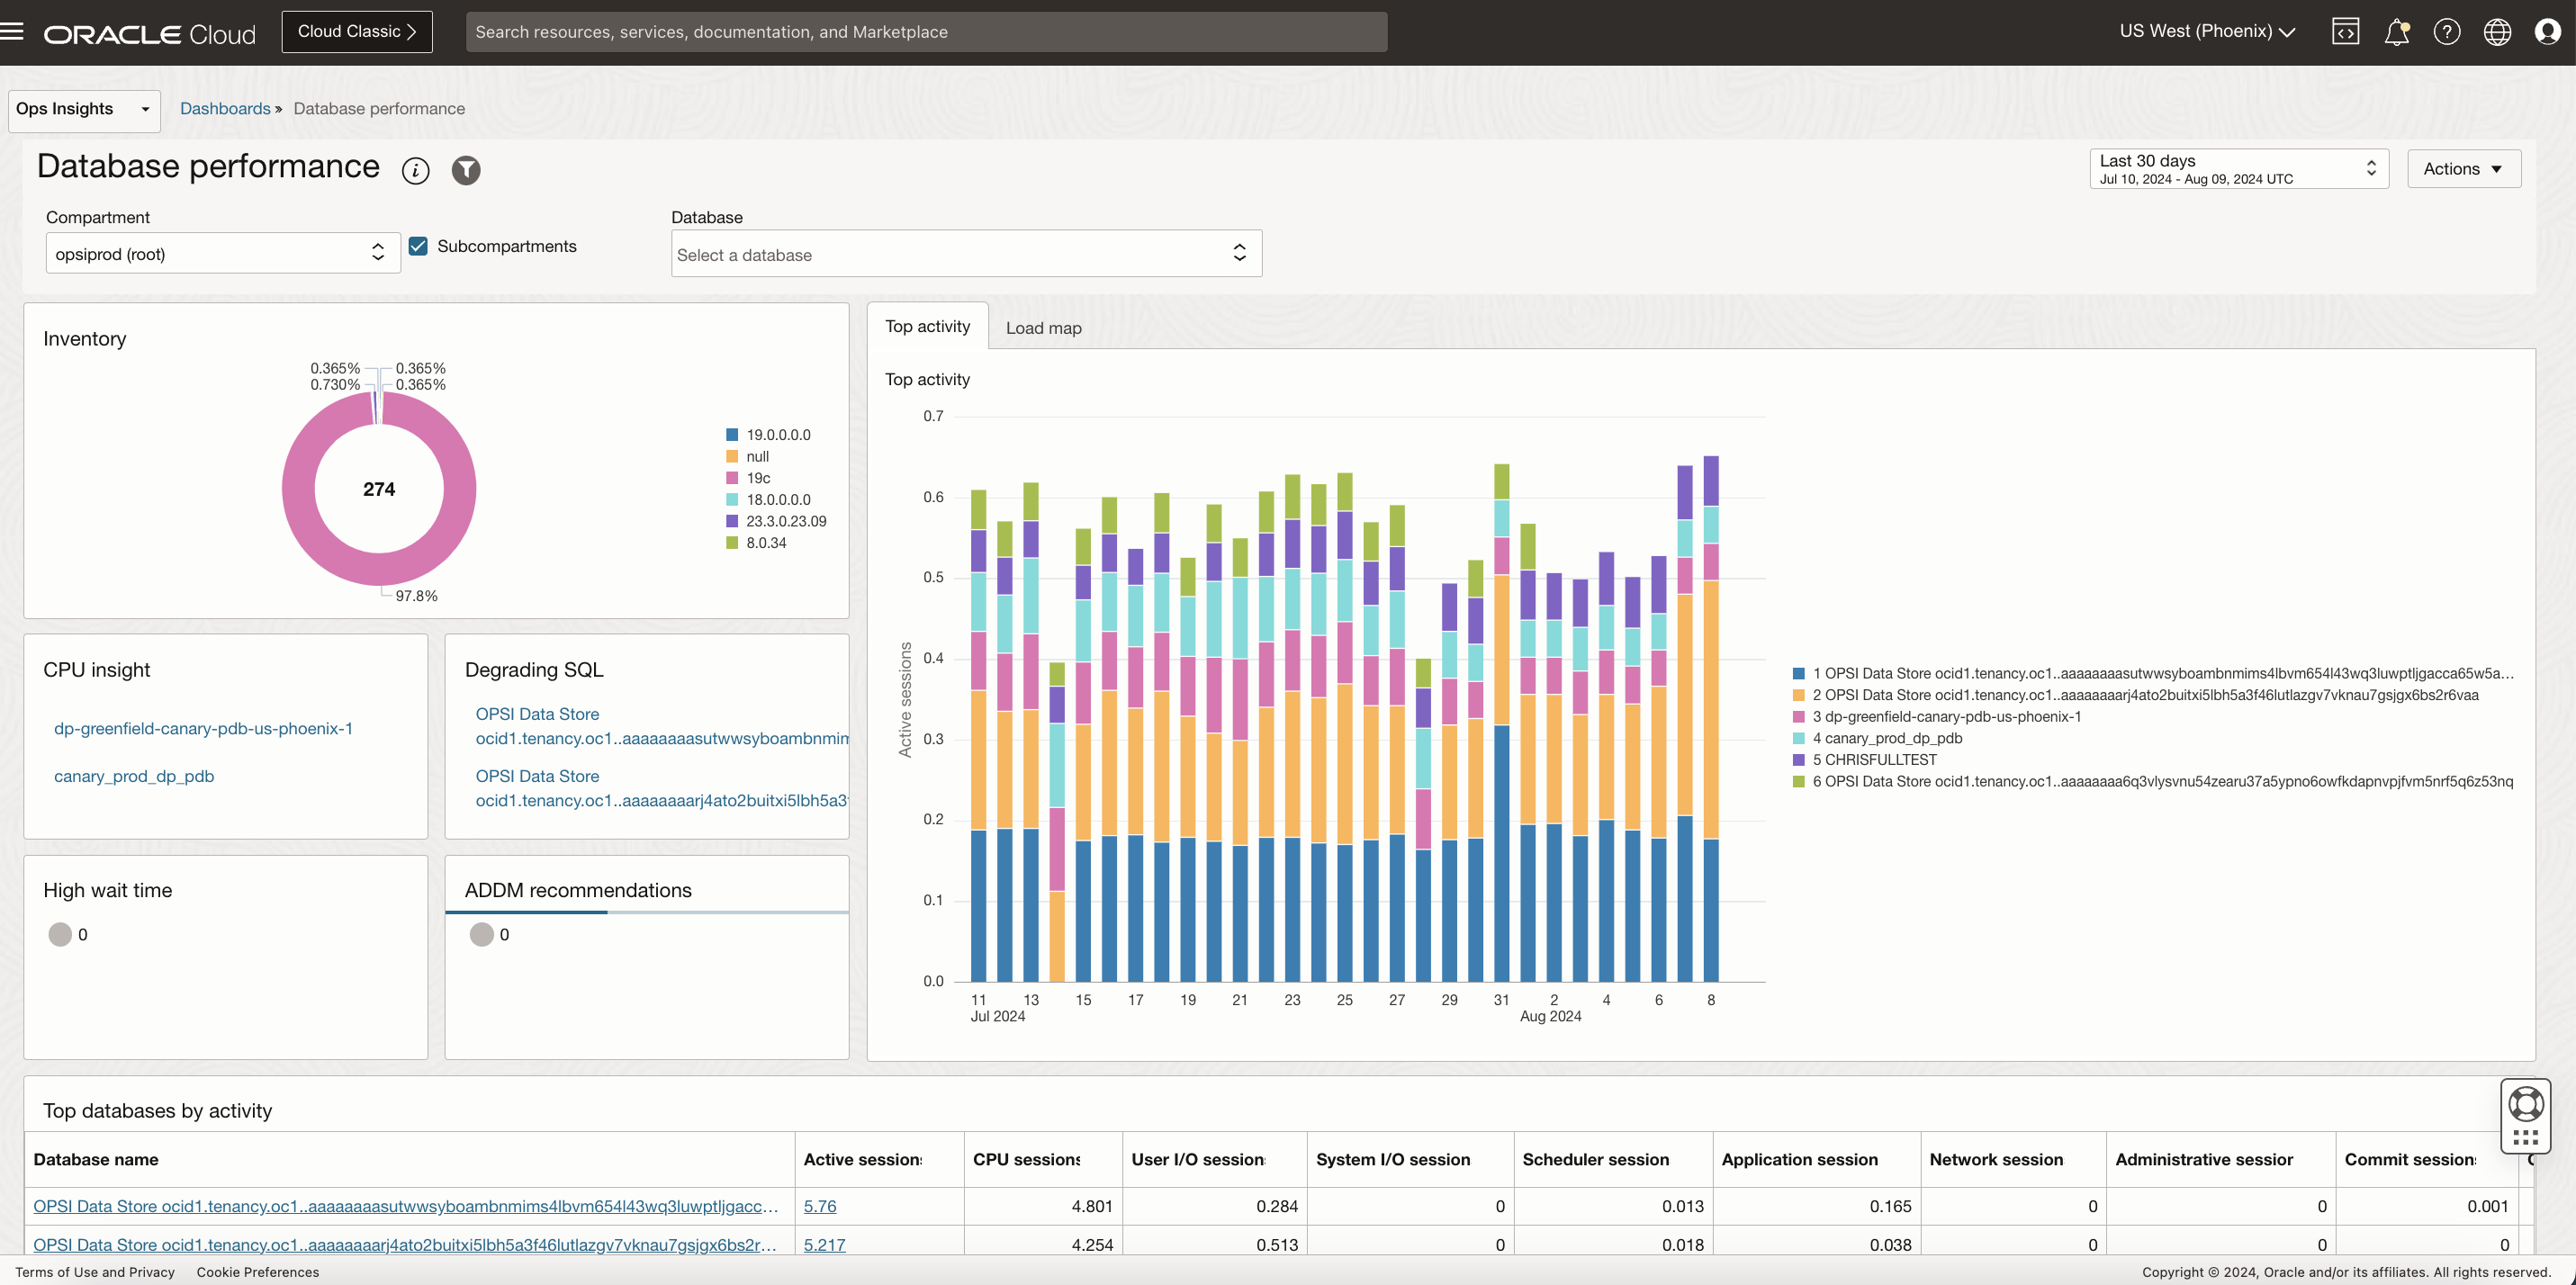This screenshot has height=1285, width=2576.
Task: Open the canary_prod_dp_pdb CPU insight link
Action: (134, 776)
